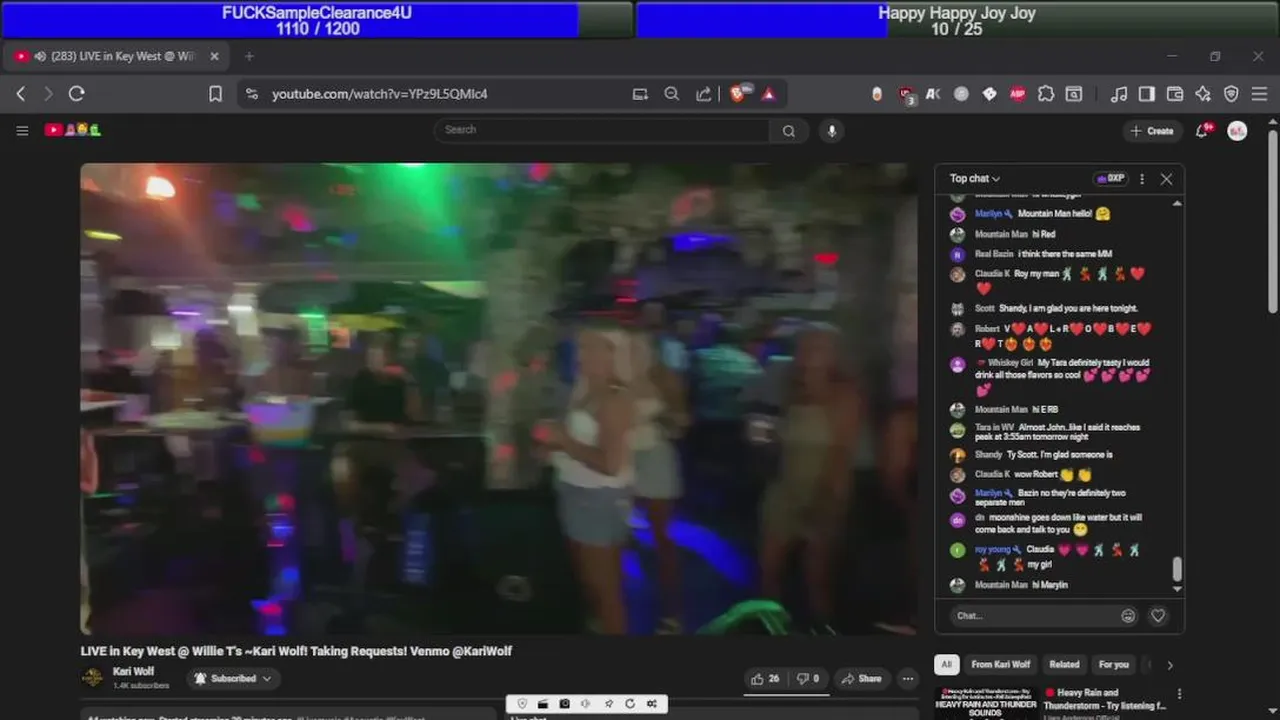Go to YouTube home via logo

pyautogui.click(x=73, y=130)
